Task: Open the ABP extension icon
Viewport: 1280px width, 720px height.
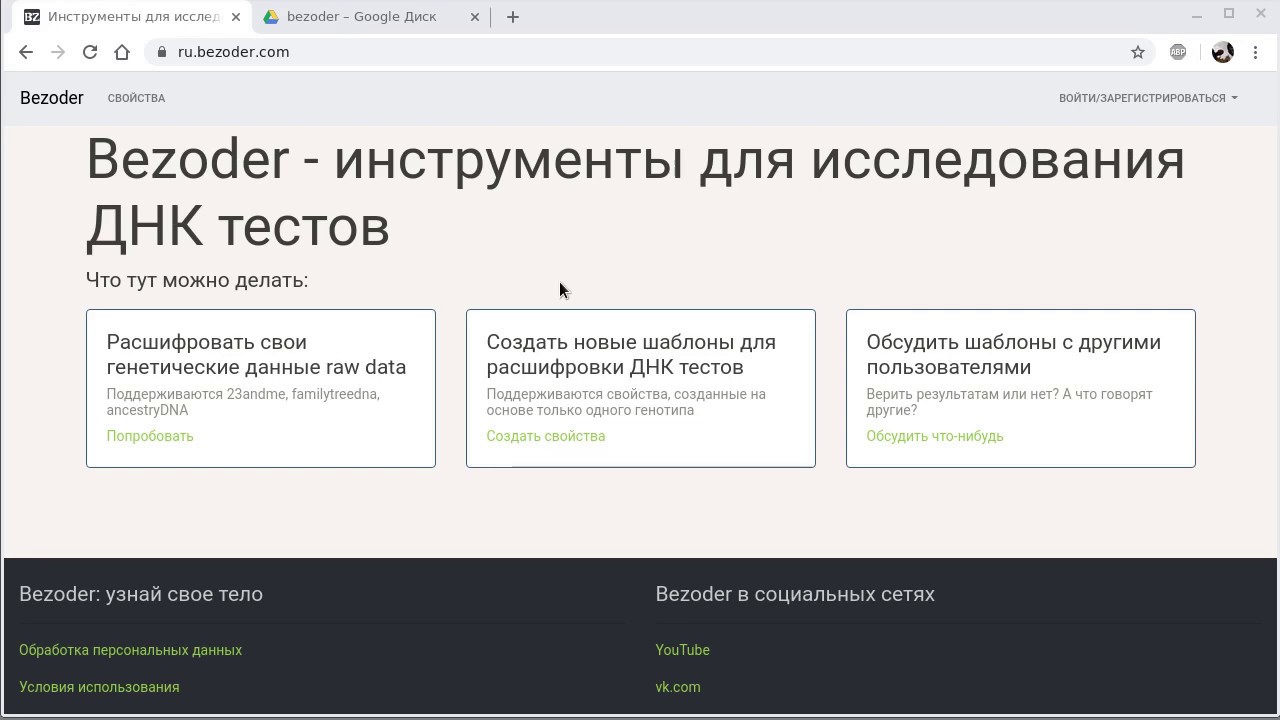Action: (1178, 52)
